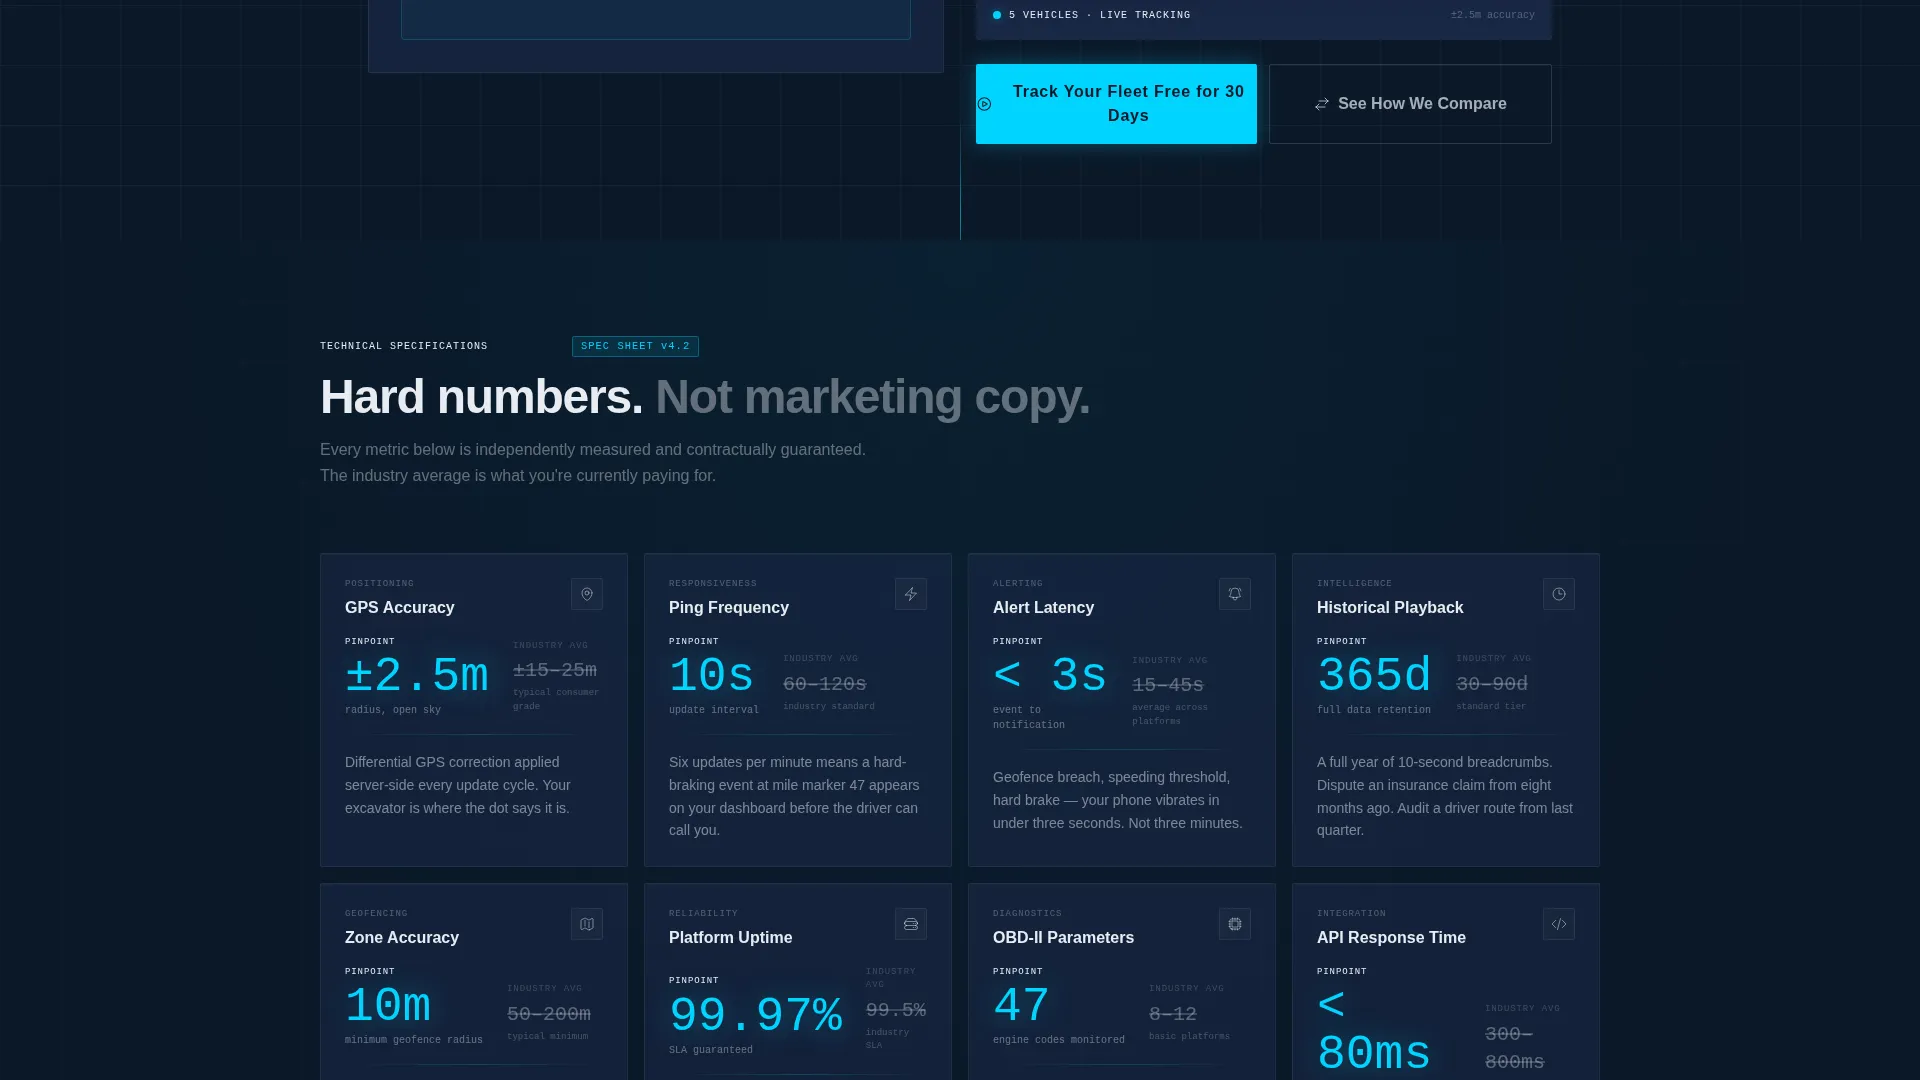Viewport: 1920px width, 1080px height.
Task: Select the Historical Playback card title
Action: click(x=1390, y=607)
